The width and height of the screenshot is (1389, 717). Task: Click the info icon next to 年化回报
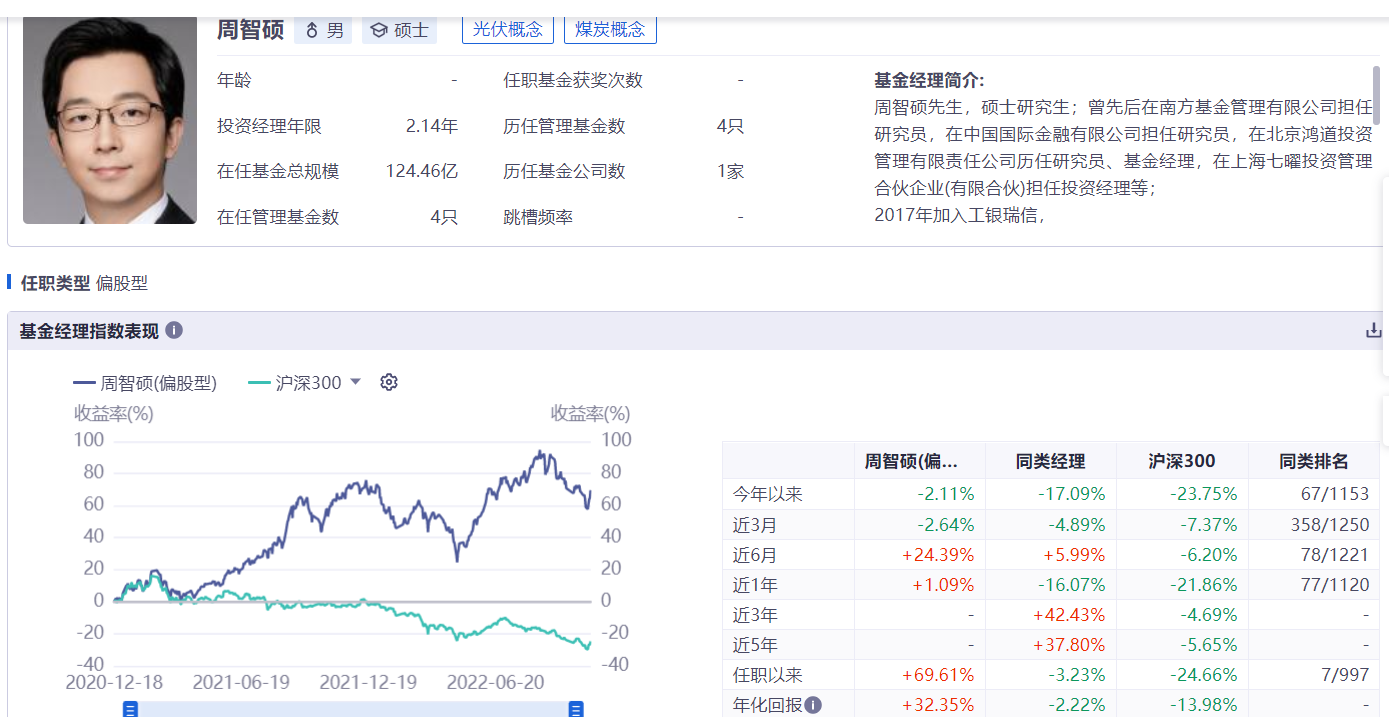point(813,705)
